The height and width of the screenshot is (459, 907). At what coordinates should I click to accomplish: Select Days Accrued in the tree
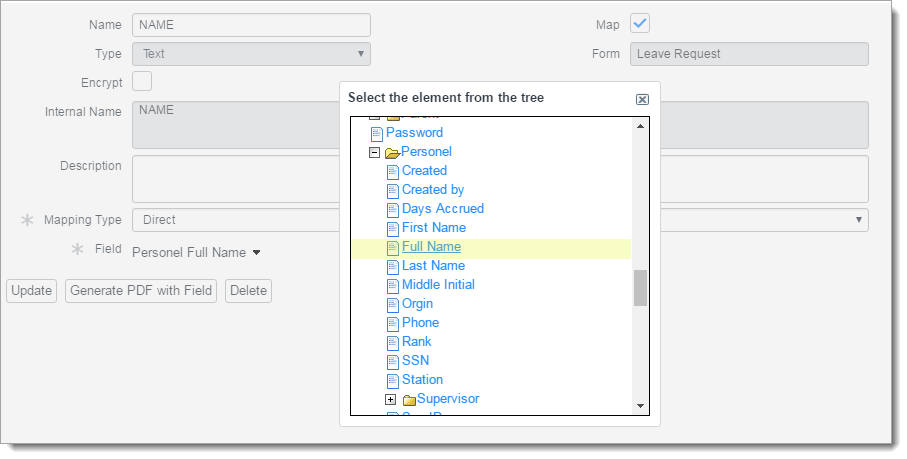click(x=443, y=209)
